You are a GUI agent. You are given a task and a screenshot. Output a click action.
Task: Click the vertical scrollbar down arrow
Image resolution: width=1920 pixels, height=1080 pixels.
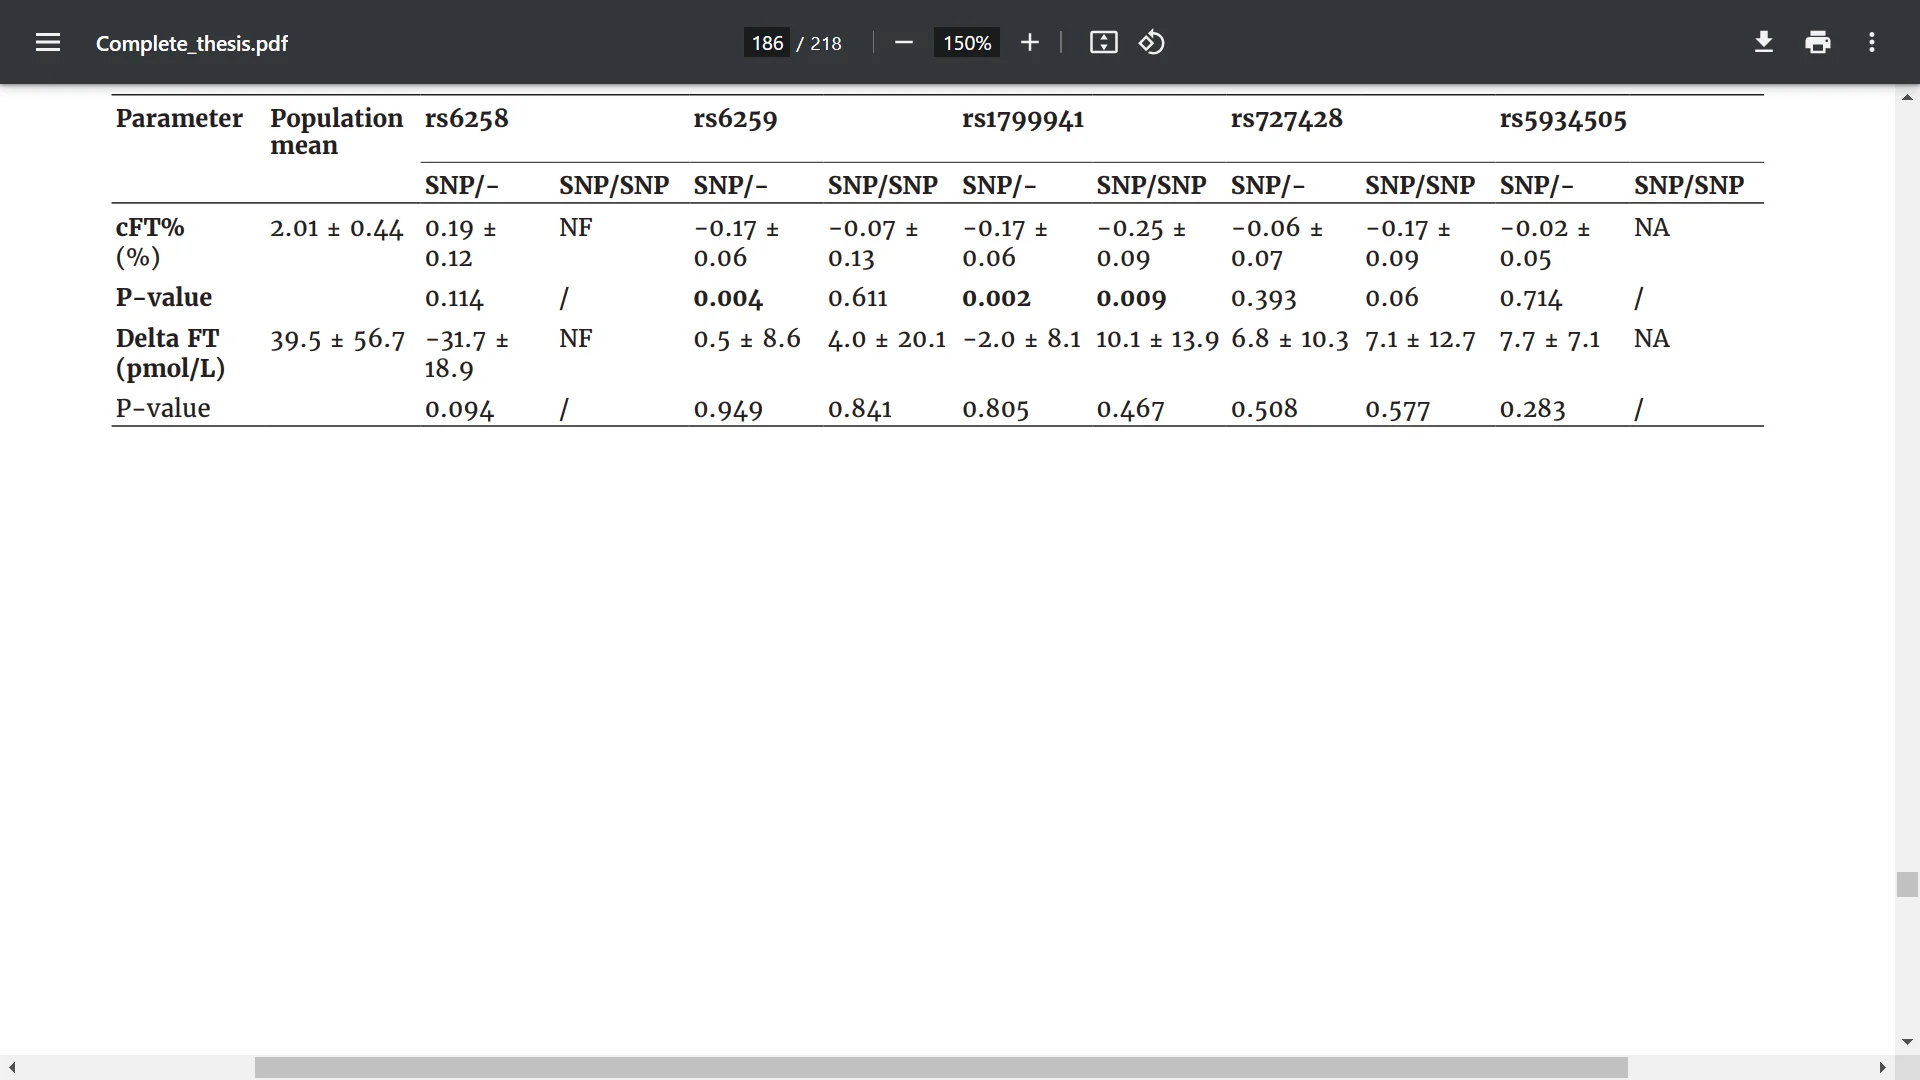tap(1907, 1042)
